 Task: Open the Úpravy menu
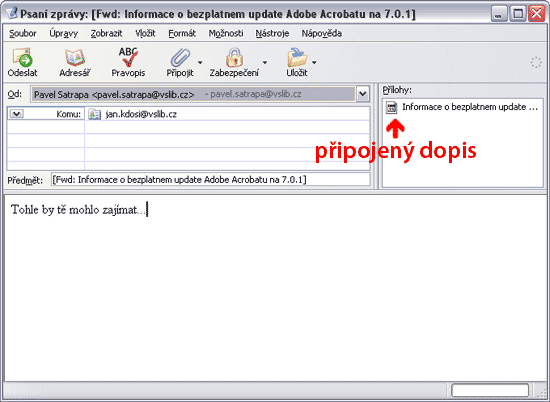[63, 33]
